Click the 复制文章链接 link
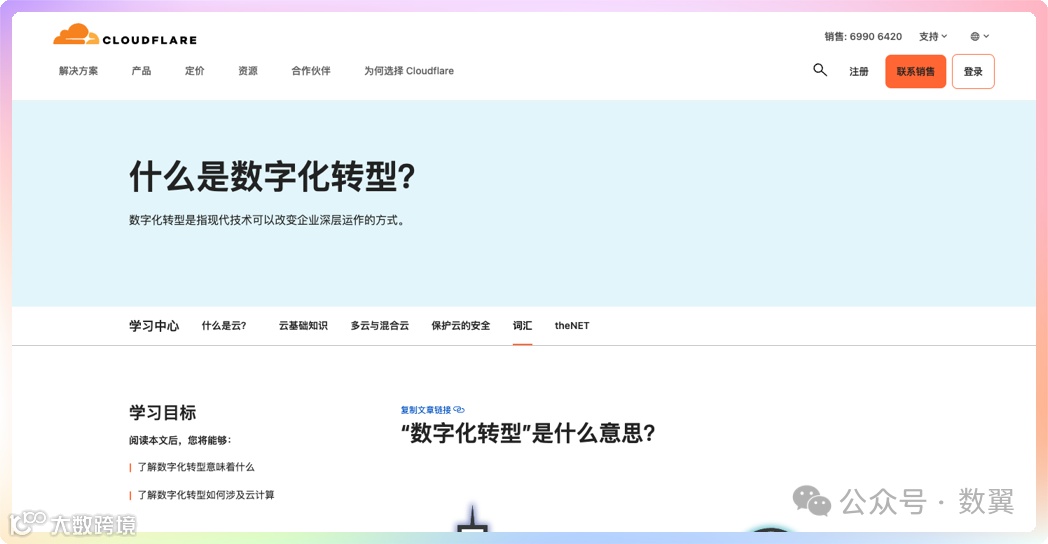 tap(426, 410)
